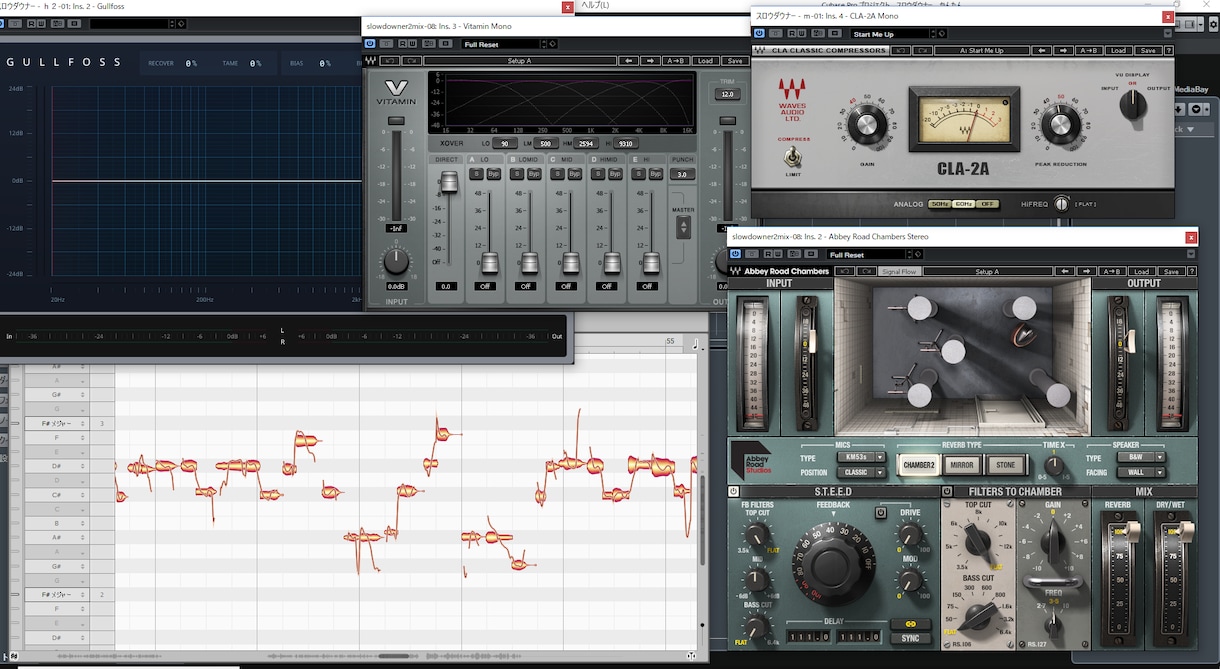Screen dimensions: 1220x669
Task: Select the CHAMBER2 reverb type
Action: [x=919, y=465]
